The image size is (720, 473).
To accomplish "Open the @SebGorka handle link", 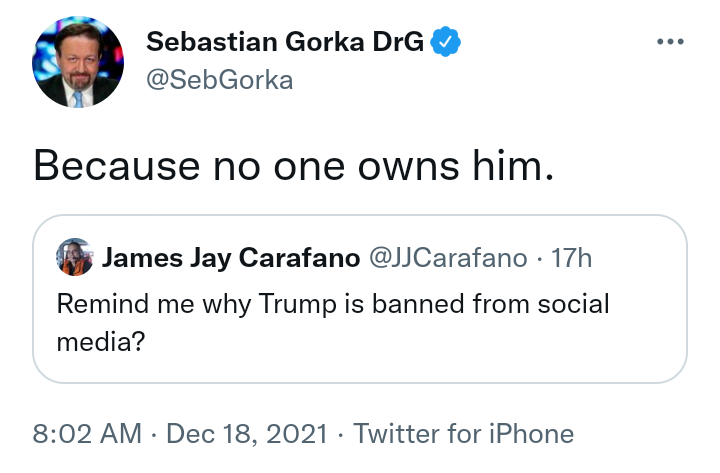I will pyautogui.click(x=219, y=80).
